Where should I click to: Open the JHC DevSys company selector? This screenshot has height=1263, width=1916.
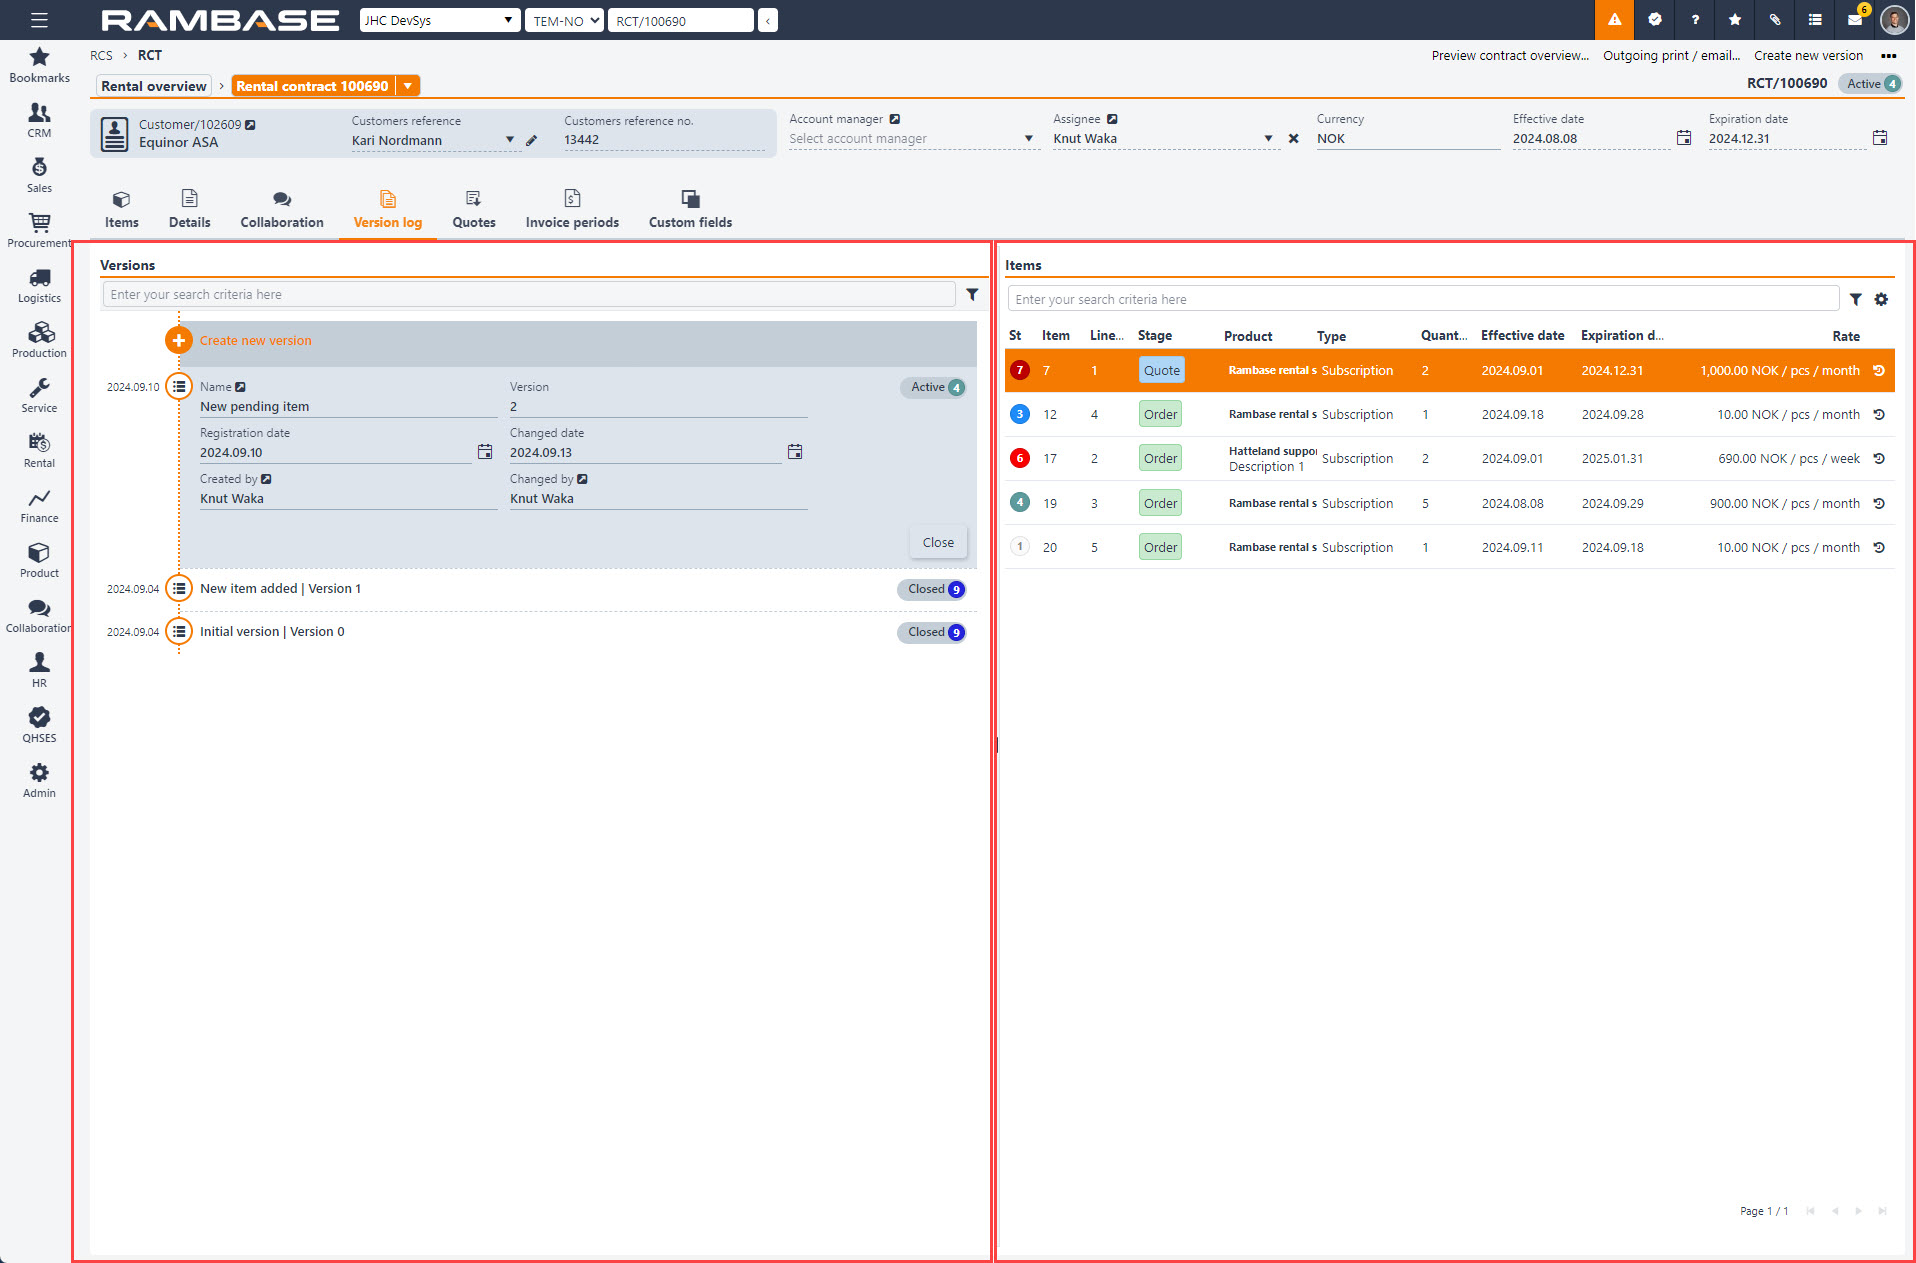coord(439,20)
